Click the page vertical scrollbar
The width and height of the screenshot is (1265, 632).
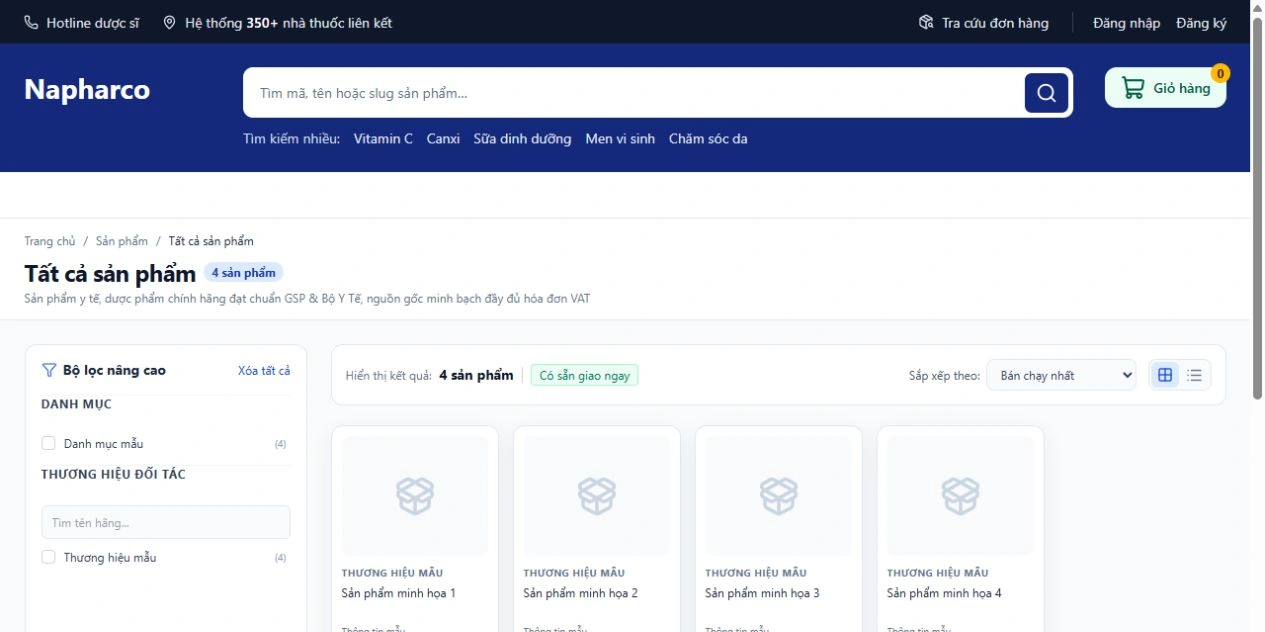pyautogui.click(x=1257, y=210)
